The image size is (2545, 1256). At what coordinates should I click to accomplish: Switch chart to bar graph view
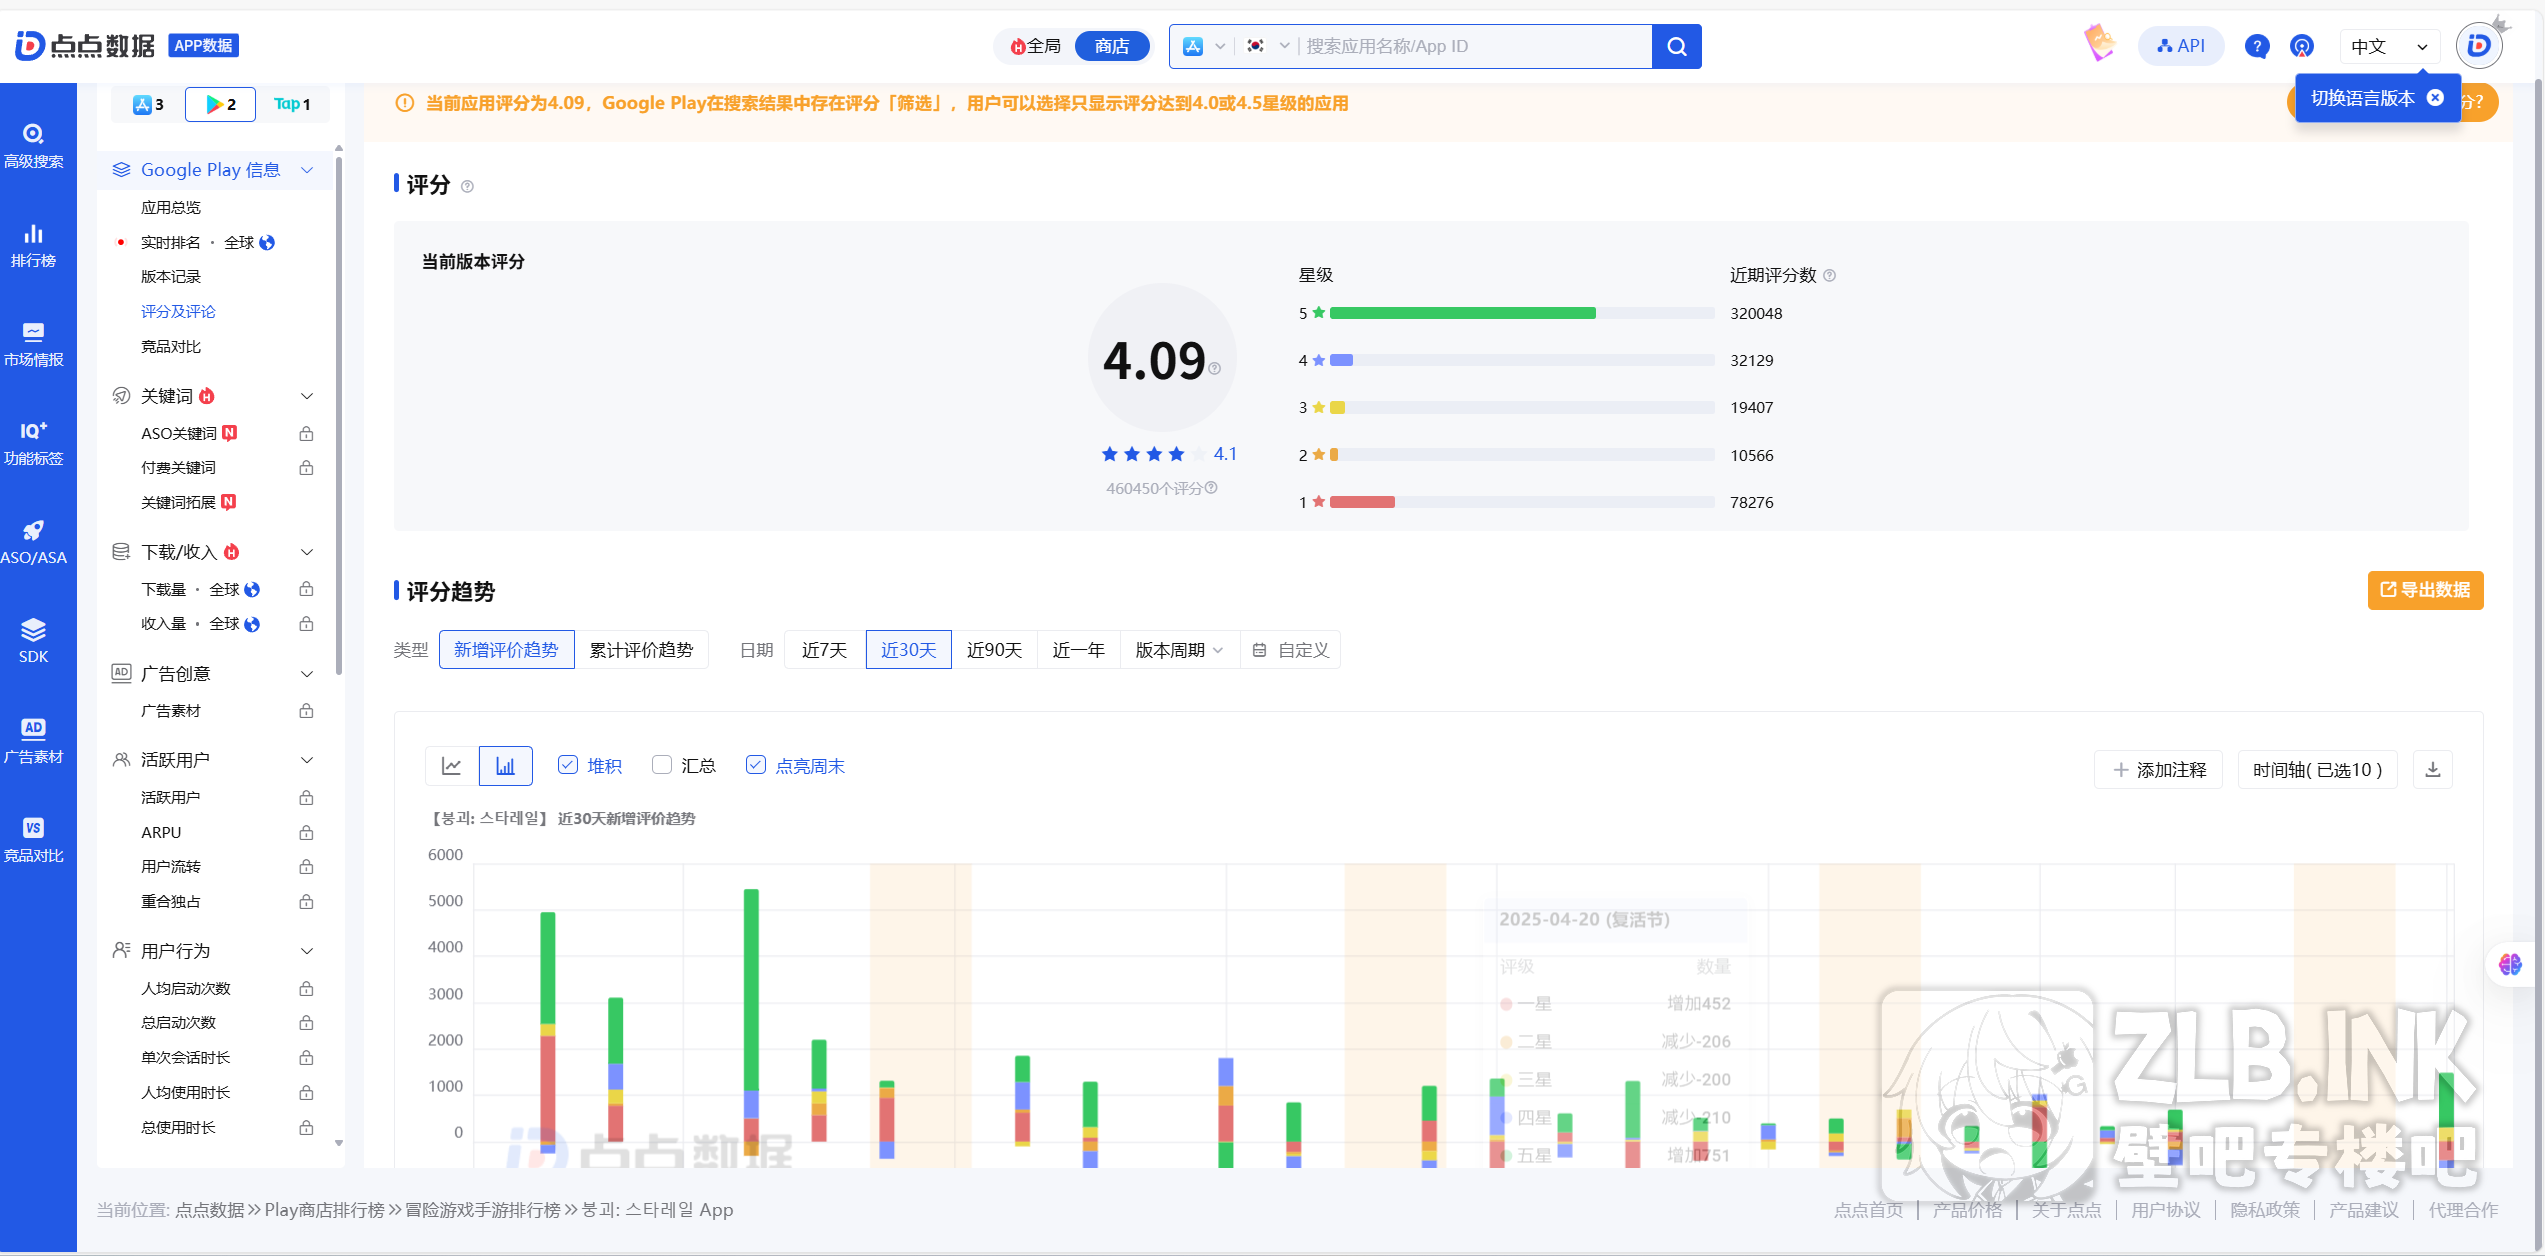[x=506, y=766]
